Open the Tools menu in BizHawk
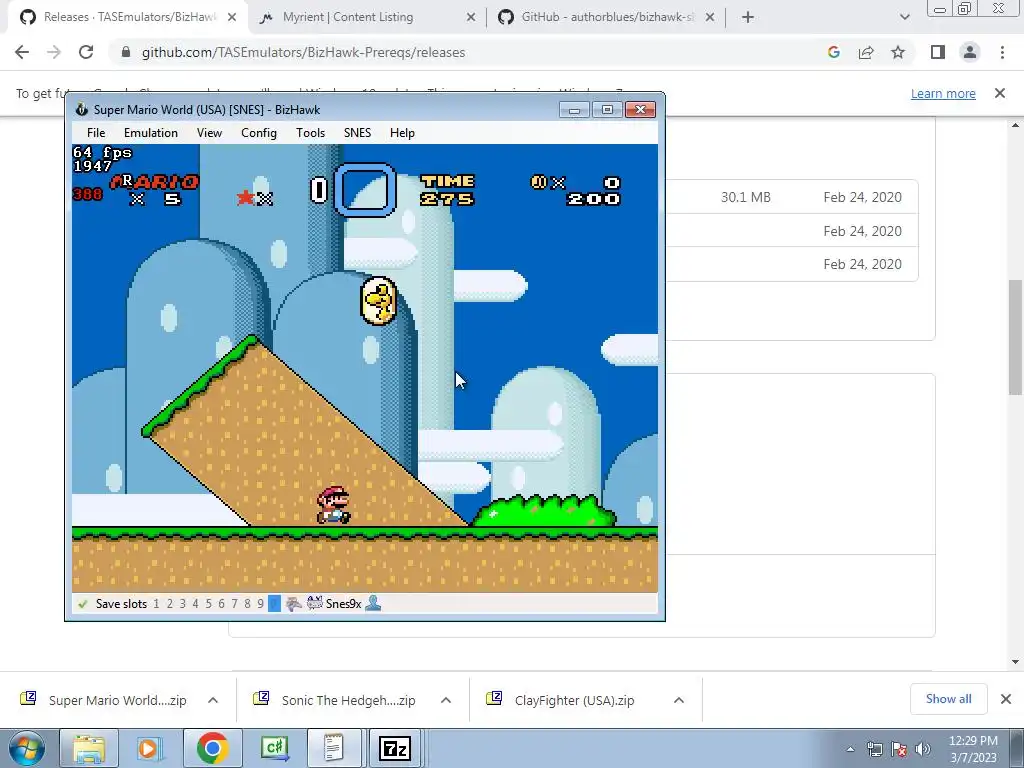The image size is (1024, 768). (x=310, y=133)
